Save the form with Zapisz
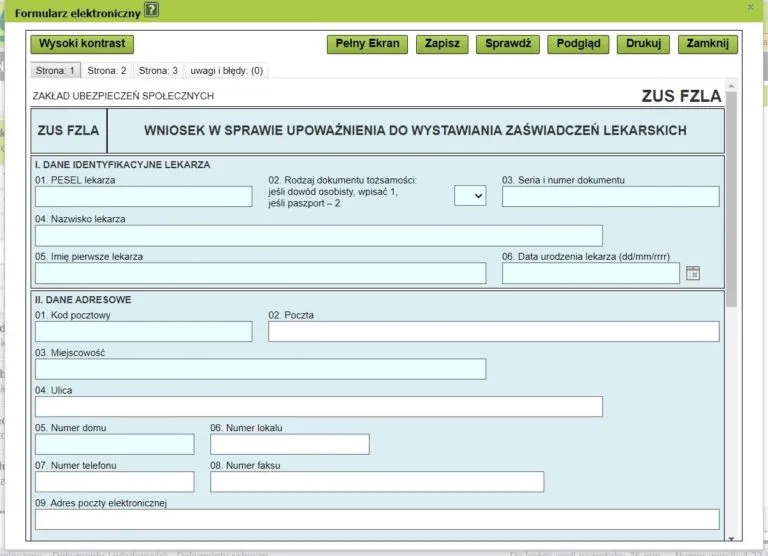The image size is (768, 556). pos(442,44)
